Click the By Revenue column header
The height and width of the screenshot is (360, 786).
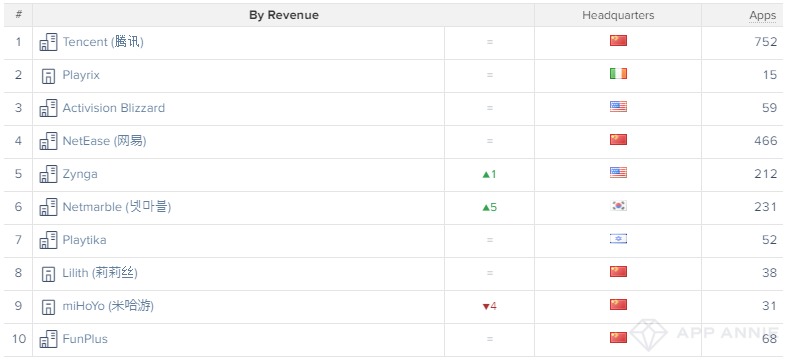click(x=284, y=15)
